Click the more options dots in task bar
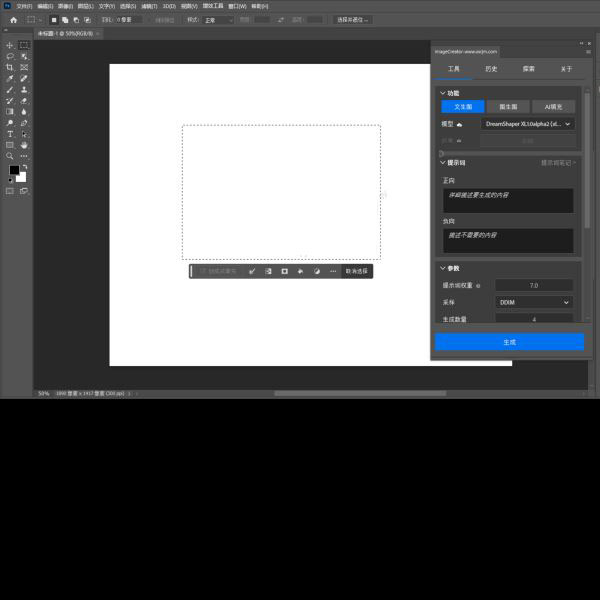 coord(333,271)
